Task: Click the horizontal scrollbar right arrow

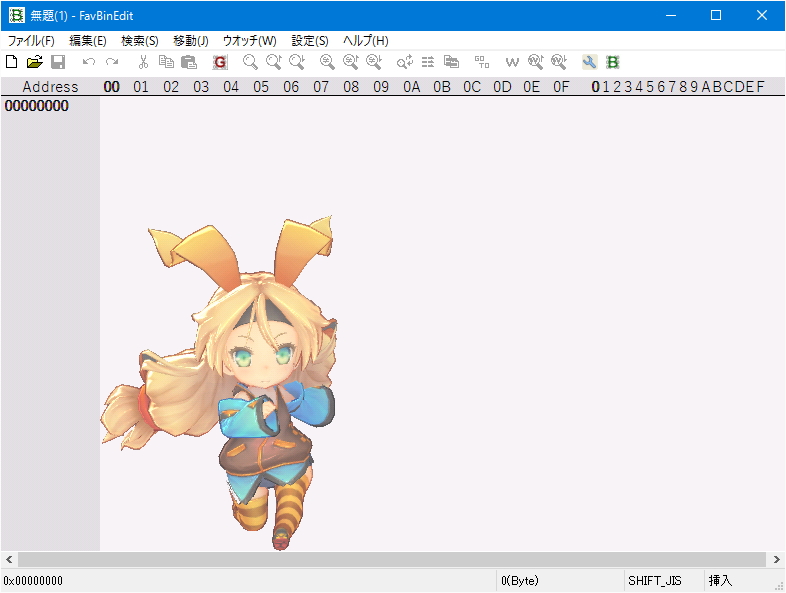Action: point(776,559)
